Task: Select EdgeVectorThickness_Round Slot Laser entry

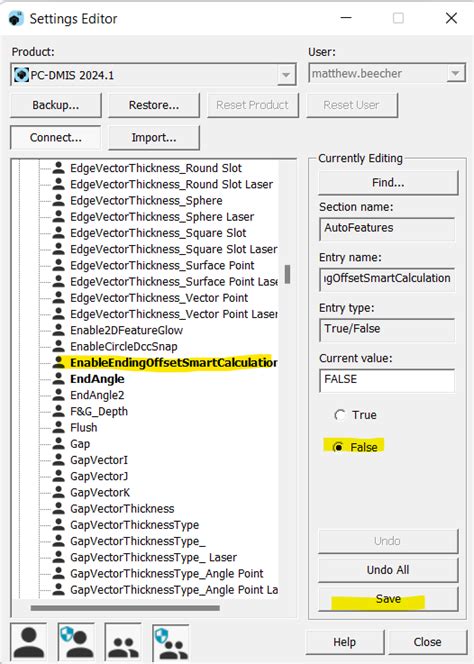Action: [x=172, y=184]
